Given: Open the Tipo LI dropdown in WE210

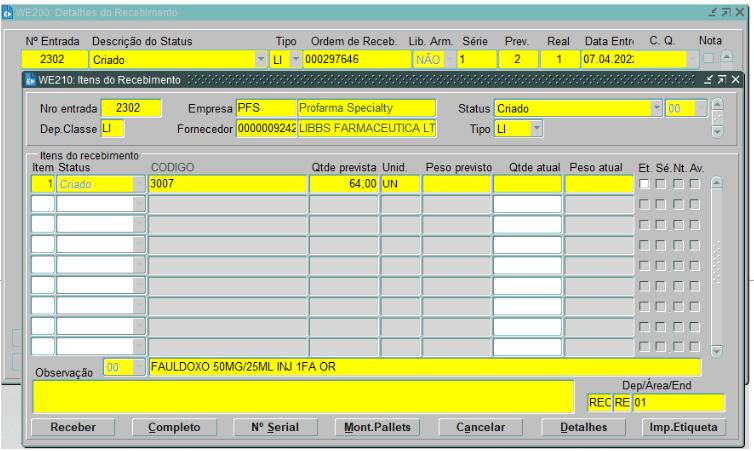Looking at the screenshot, I should click(x=537, y=128).
